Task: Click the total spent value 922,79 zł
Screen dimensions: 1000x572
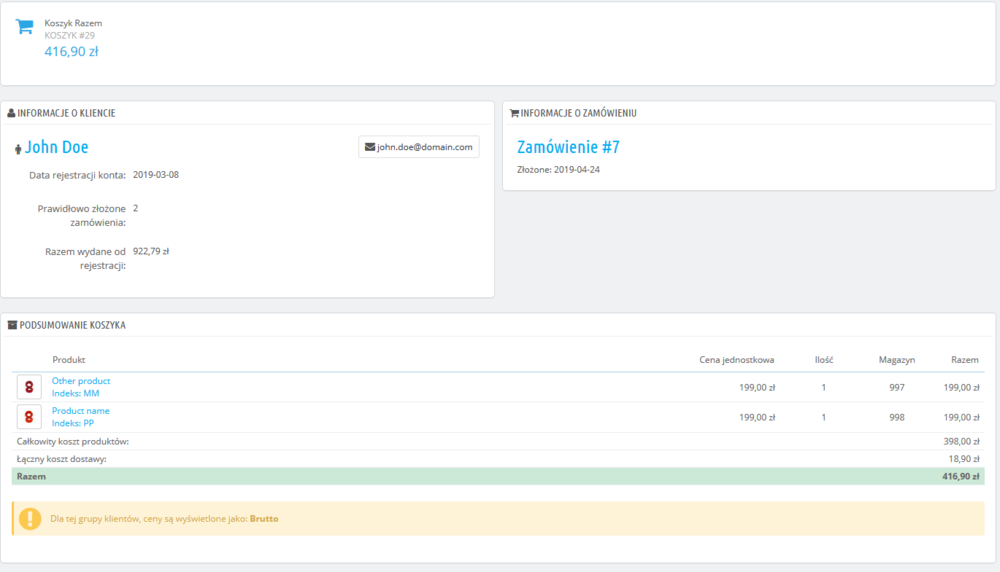Action: [x=151, y=251]
